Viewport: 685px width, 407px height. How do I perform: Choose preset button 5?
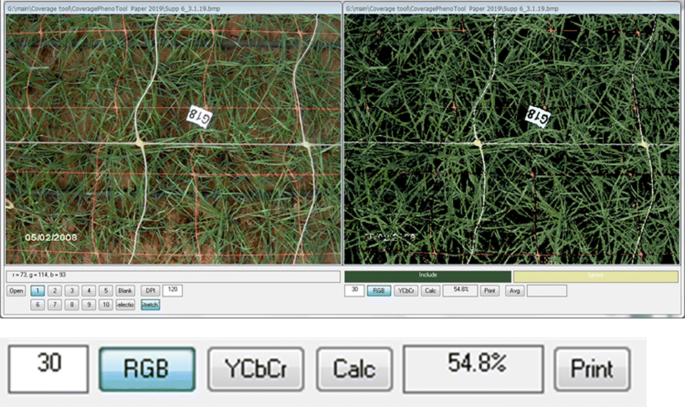click(x=106, y=291)
